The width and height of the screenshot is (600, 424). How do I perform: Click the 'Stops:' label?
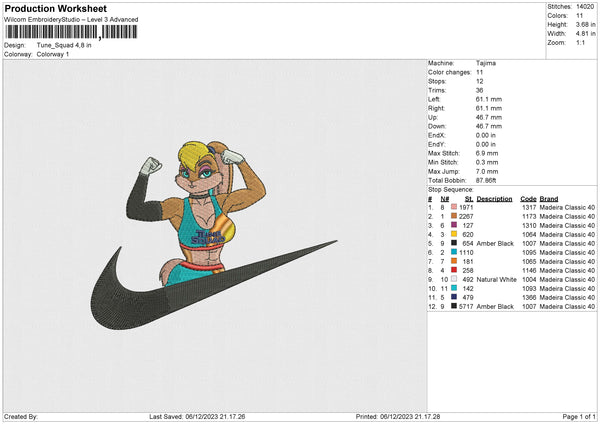click(437, 82)
